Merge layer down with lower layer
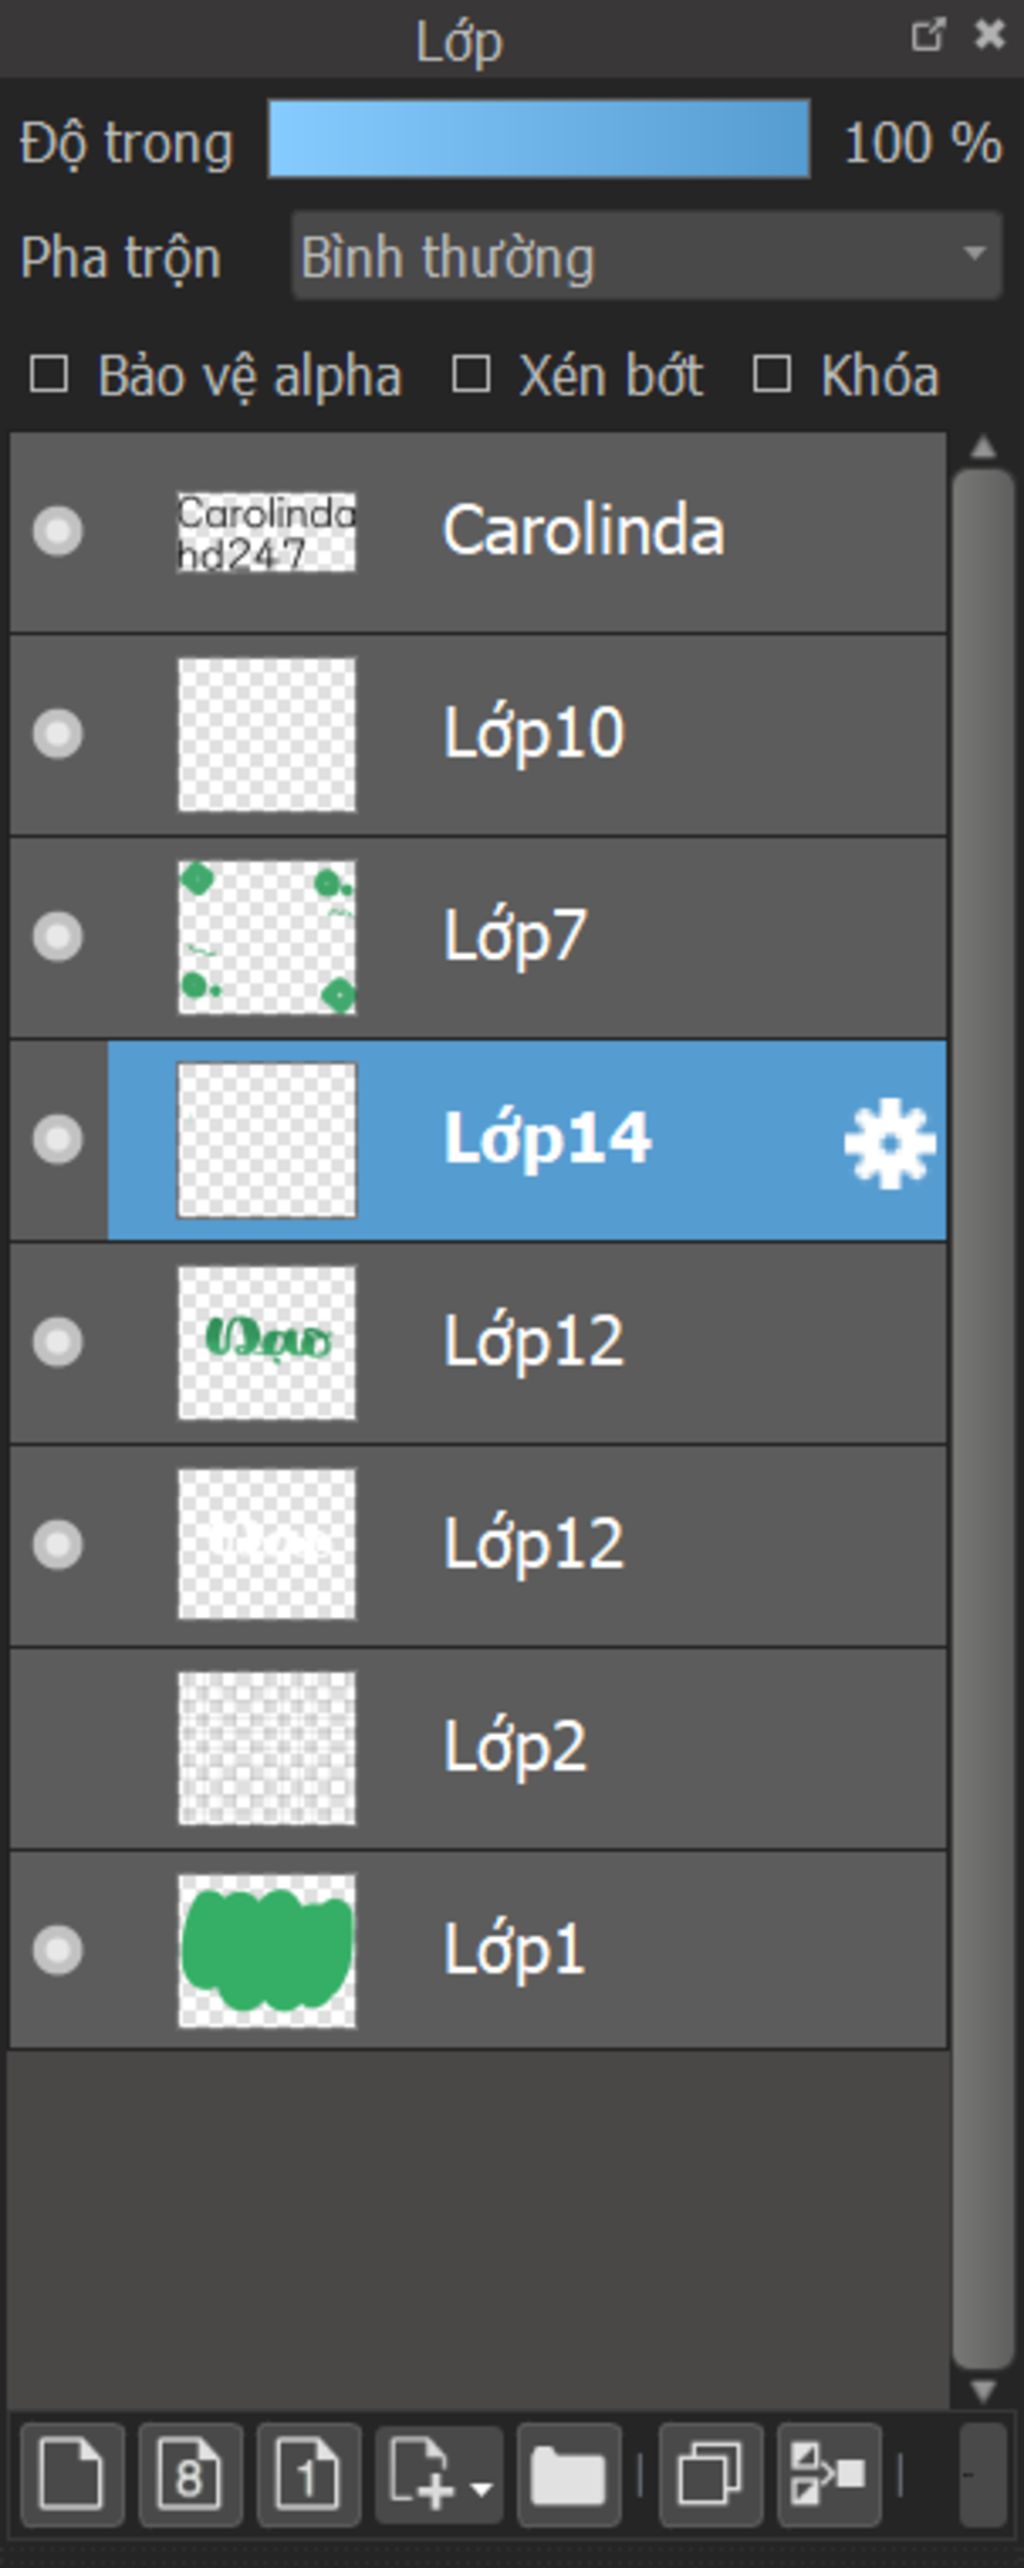Viewport: 1024px width, 2568px height. coord(829,2474)
